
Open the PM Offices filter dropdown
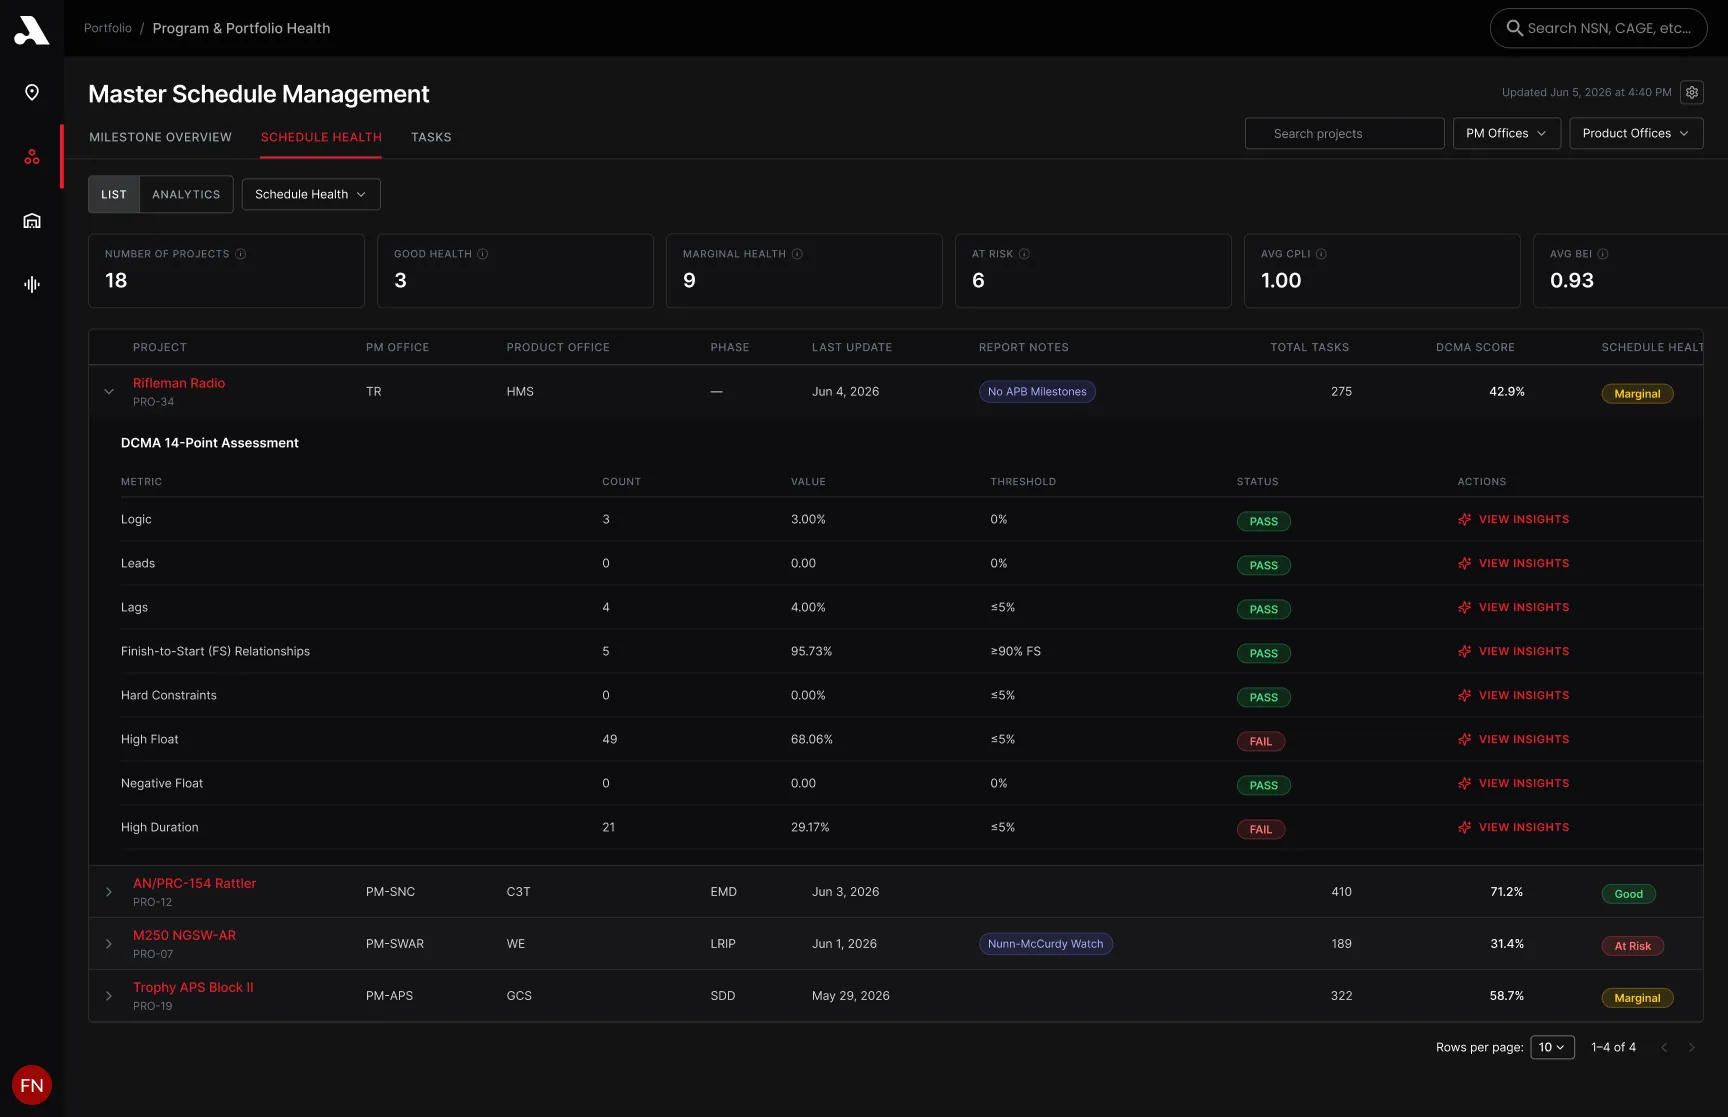[1506, 133]
